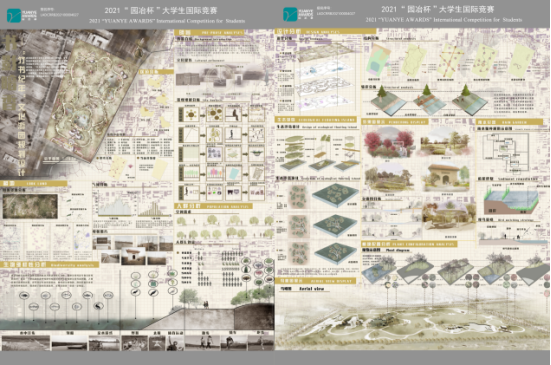
Task: Click the brown radial circle concept diagram
Action: 191,115
